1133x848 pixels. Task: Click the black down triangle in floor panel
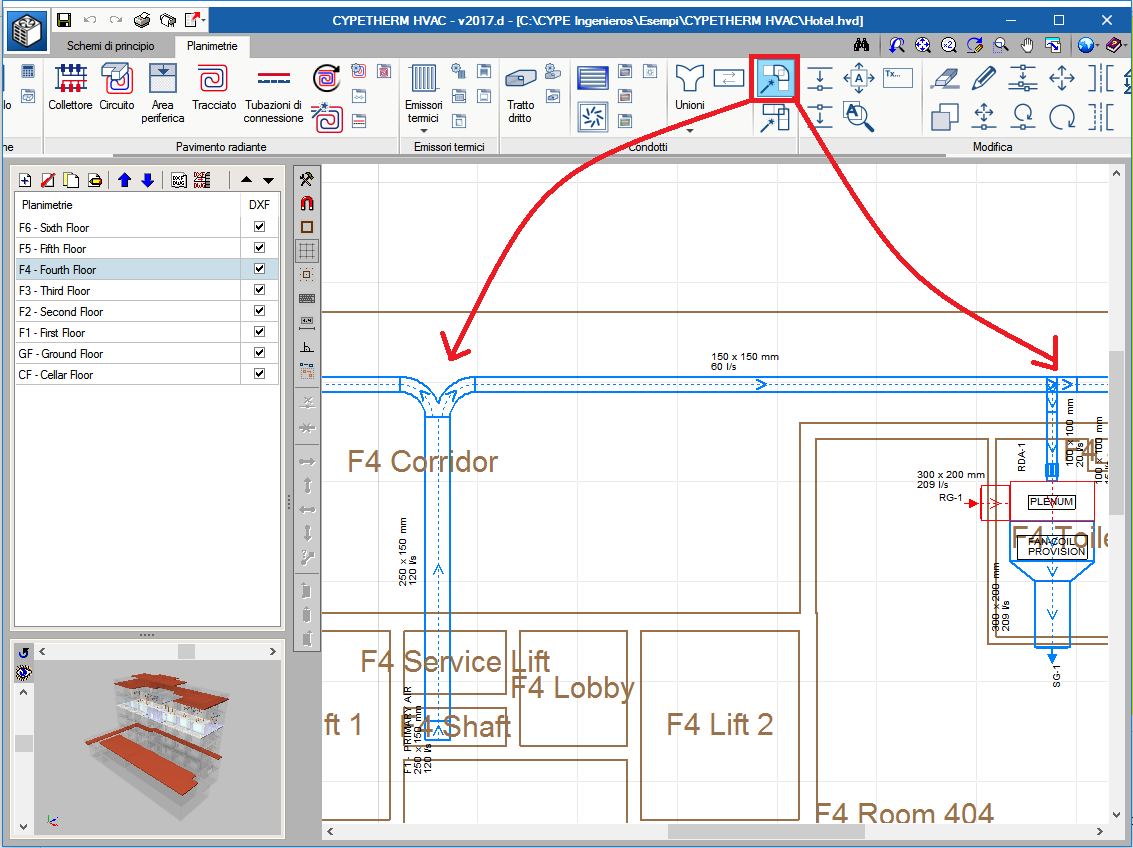click(268, 180)
